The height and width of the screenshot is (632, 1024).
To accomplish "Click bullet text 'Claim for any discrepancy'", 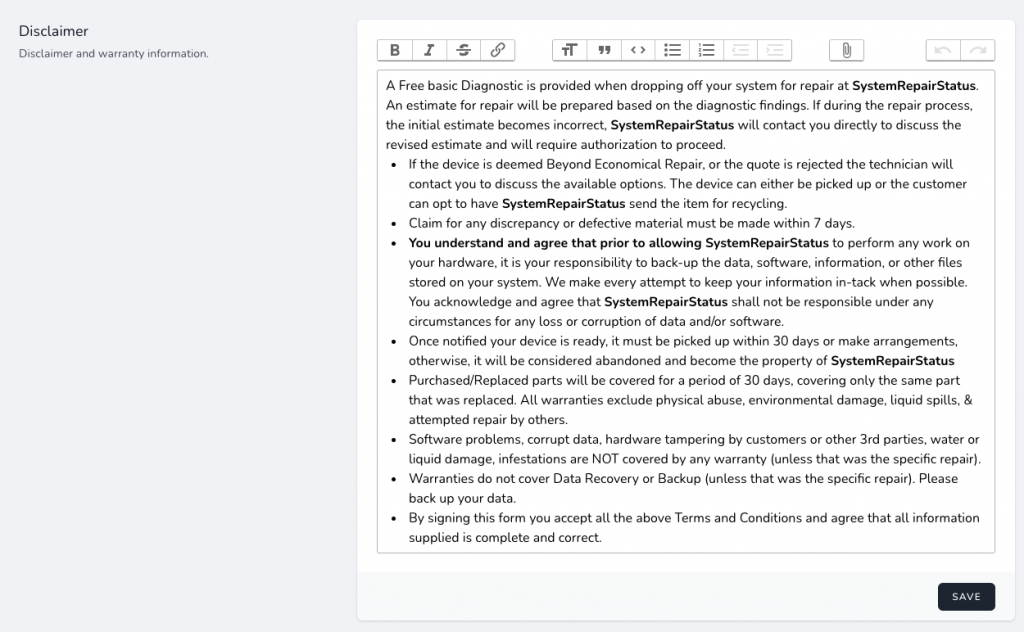I will [x=632, y=223].
